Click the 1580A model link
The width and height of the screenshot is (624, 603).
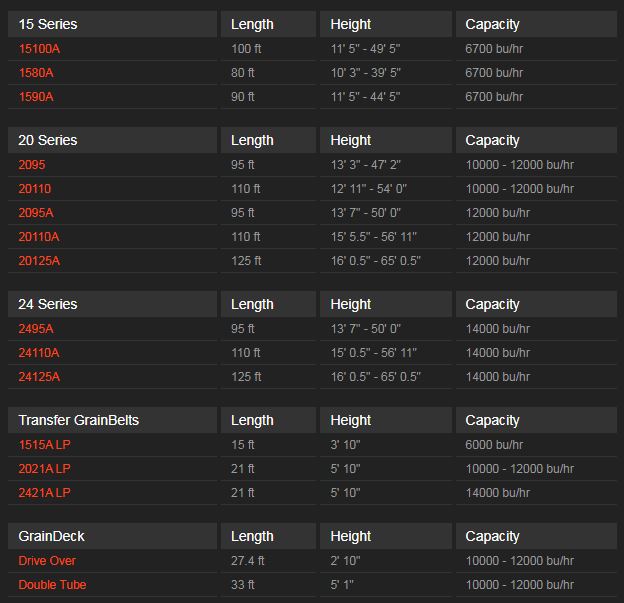[x=36, y=73]
